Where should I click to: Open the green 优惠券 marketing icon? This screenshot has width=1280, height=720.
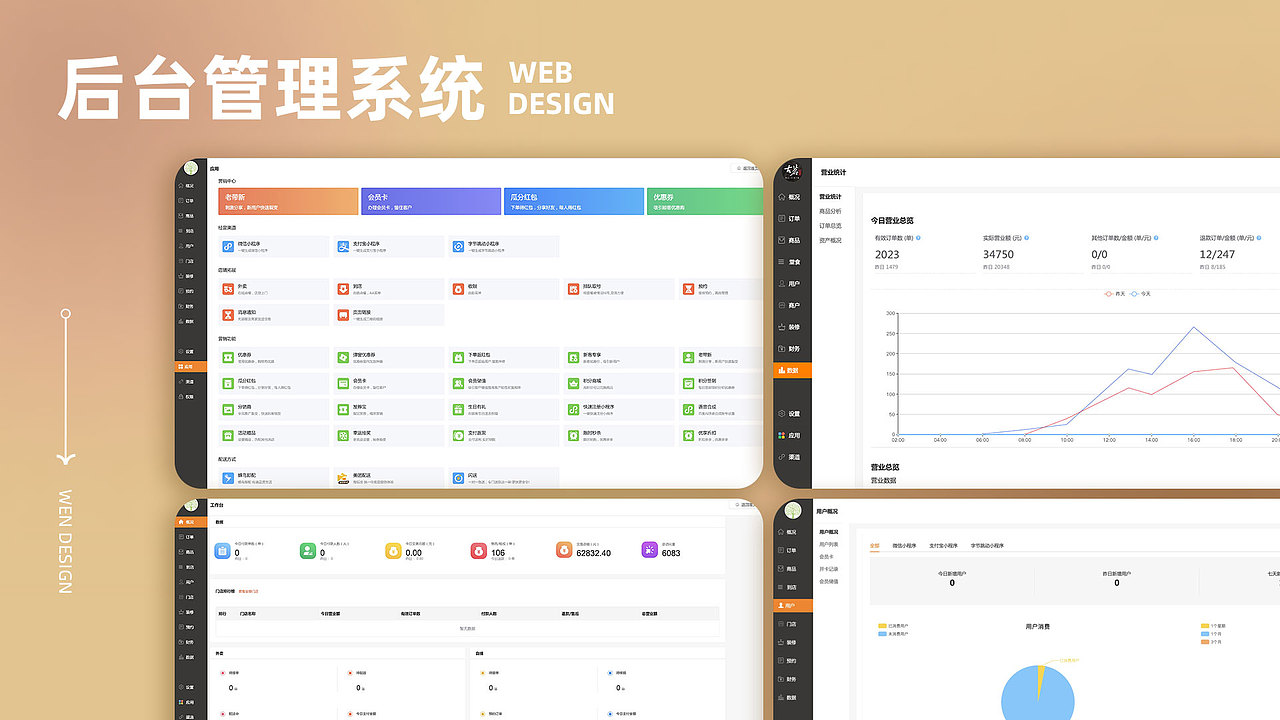[x=228, y=357]
